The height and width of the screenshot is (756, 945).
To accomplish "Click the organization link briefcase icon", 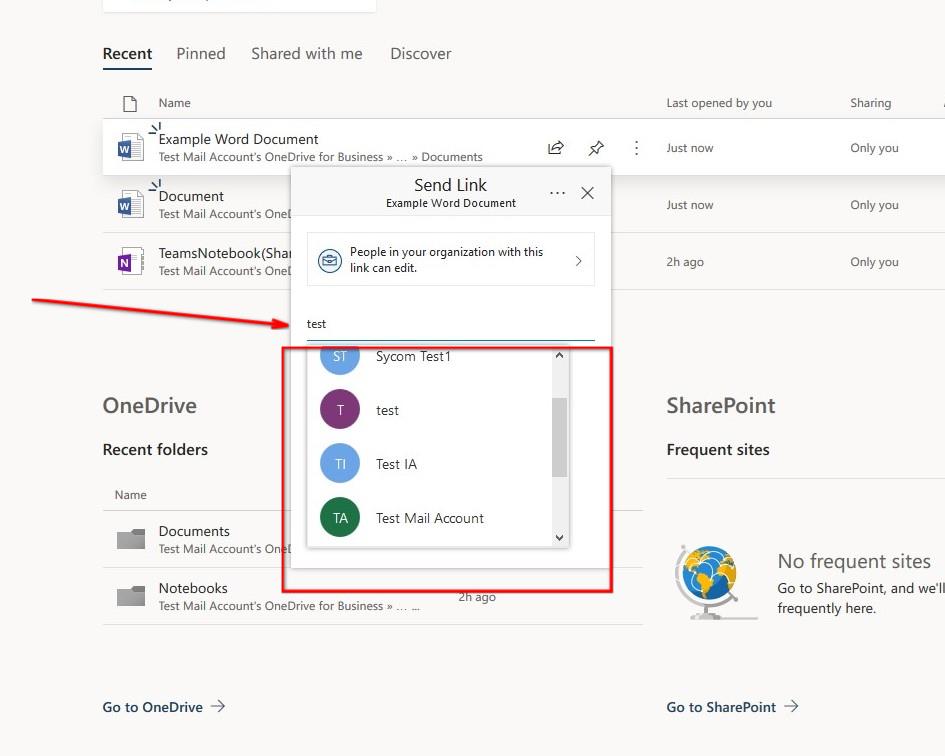I will [330, 260].
